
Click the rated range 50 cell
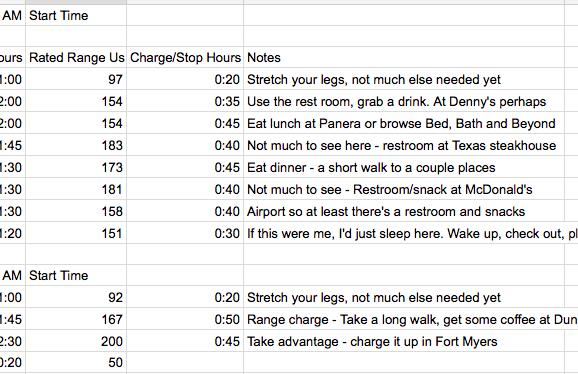[x=76, y=363]
